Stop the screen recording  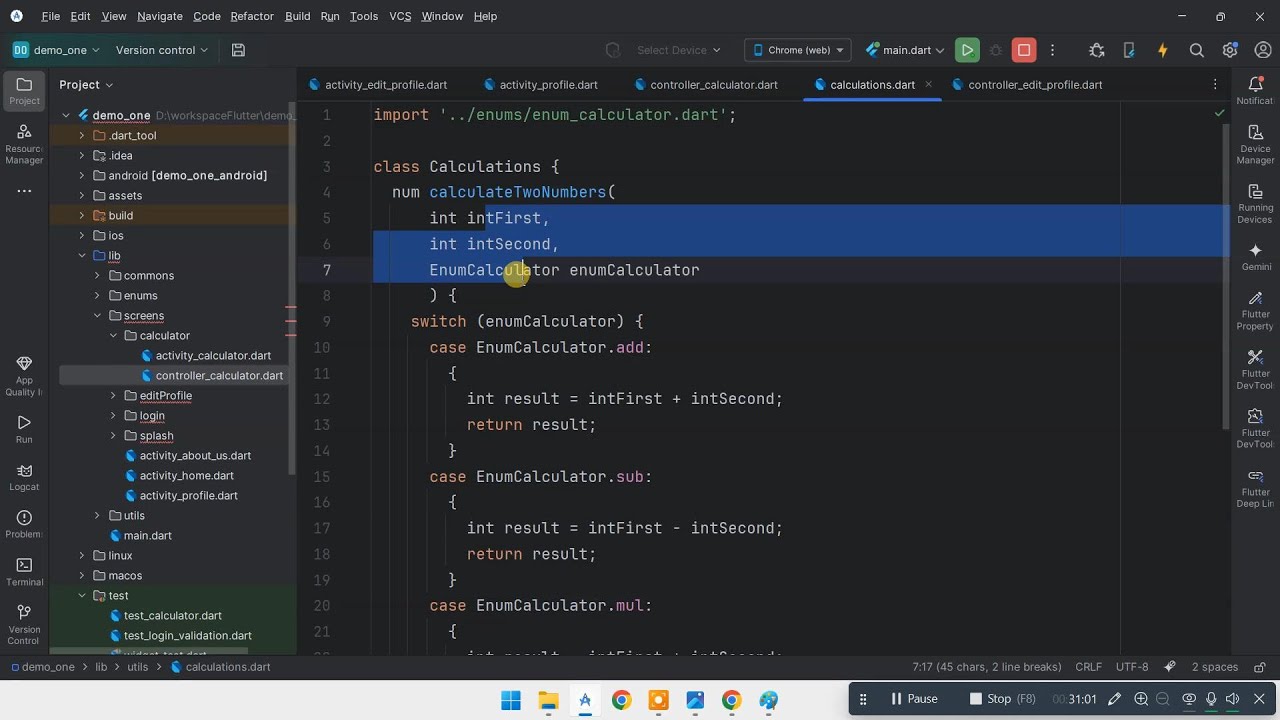tap(1003, 699)
